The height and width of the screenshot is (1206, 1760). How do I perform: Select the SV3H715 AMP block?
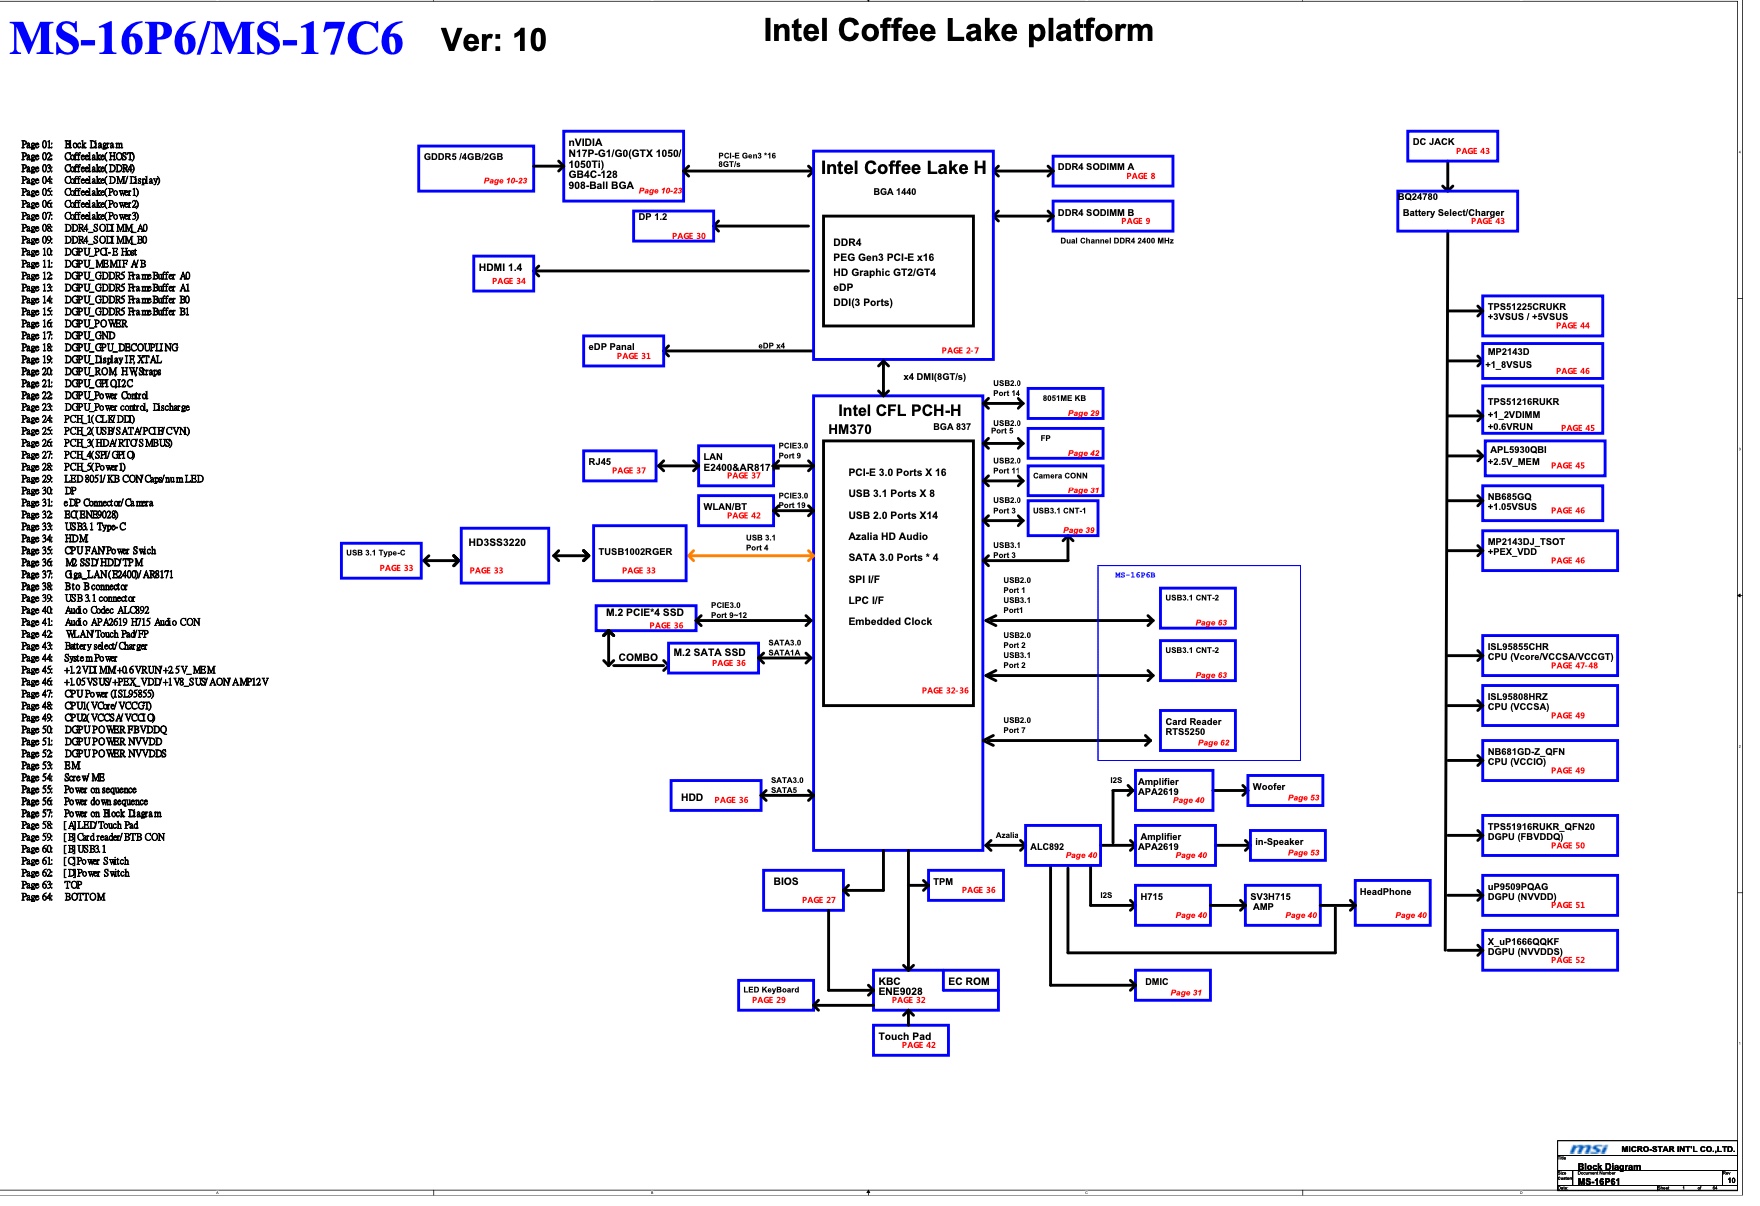1283,905
